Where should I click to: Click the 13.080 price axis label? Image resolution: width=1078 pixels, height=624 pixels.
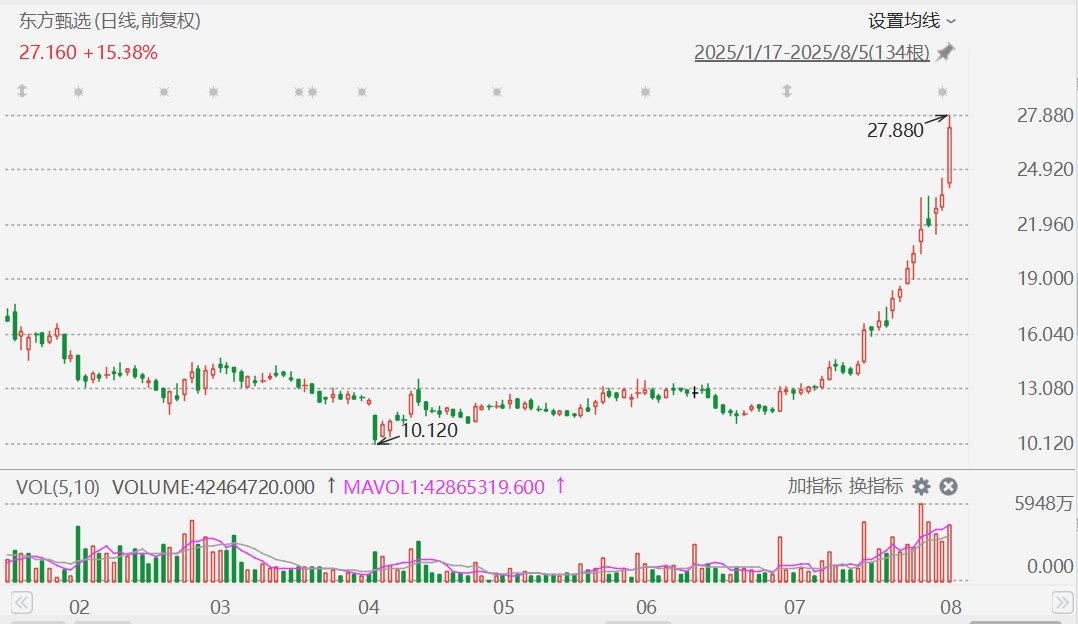point(1045,388)
